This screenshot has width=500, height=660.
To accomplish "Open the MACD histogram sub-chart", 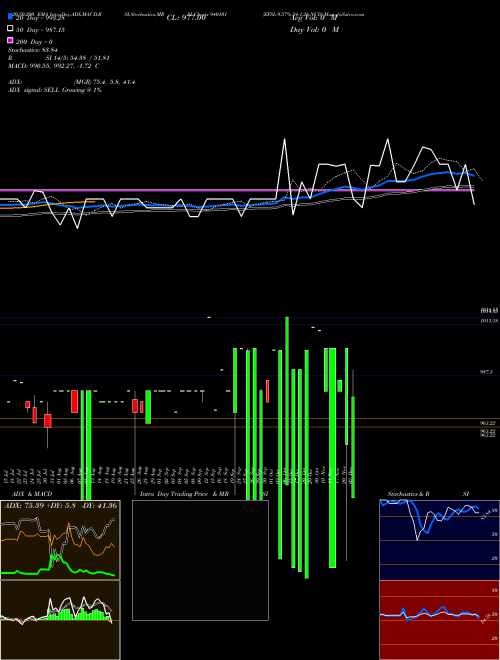I will click(60, 620).
